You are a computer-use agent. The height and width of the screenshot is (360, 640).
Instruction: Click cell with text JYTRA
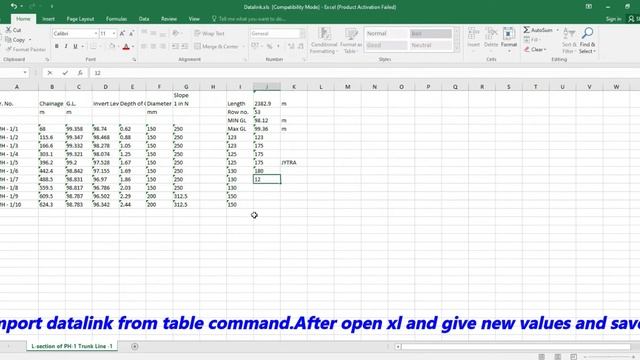tap(294, 162)
